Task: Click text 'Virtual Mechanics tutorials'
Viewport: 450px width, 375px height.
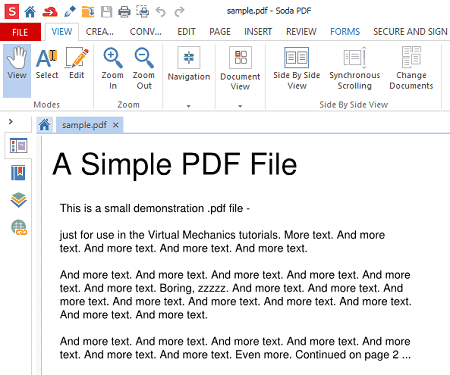Action: (x=213, y=235)
